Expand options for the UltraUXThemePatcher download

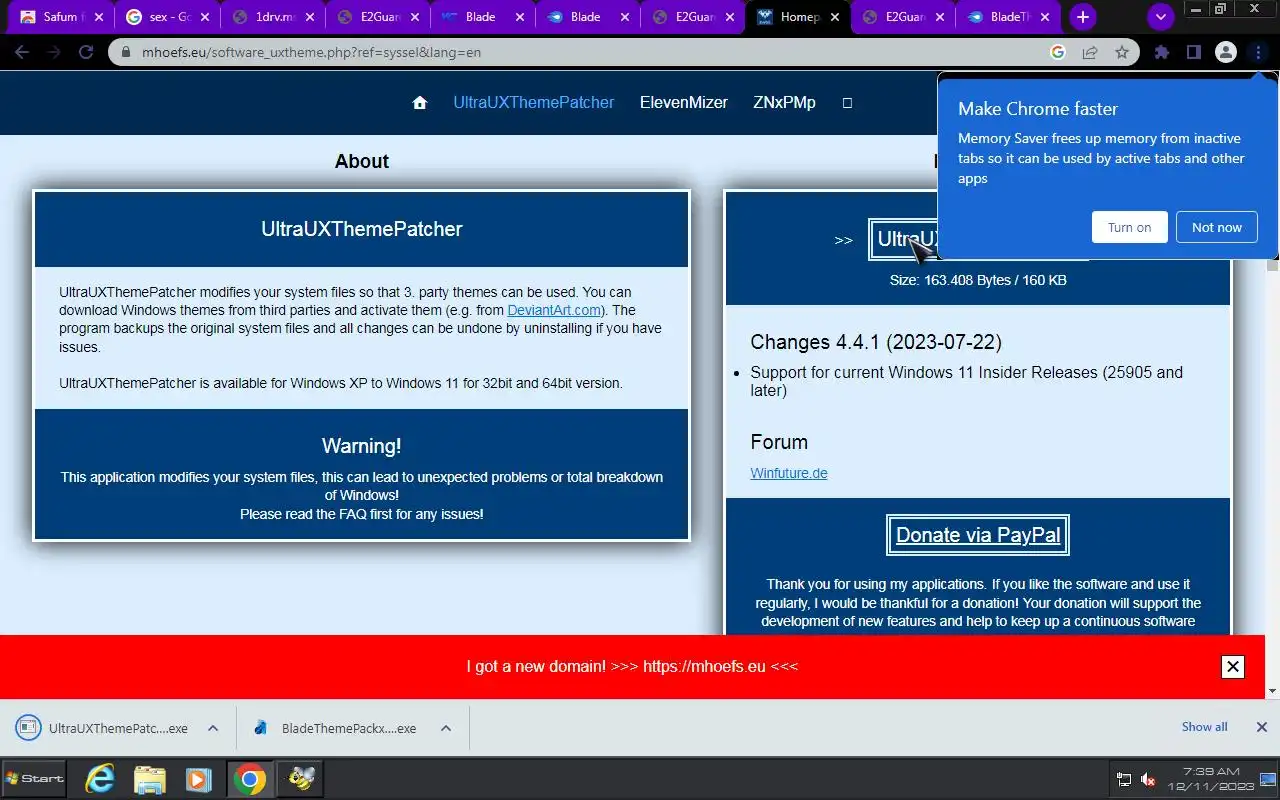click(213, 728)
